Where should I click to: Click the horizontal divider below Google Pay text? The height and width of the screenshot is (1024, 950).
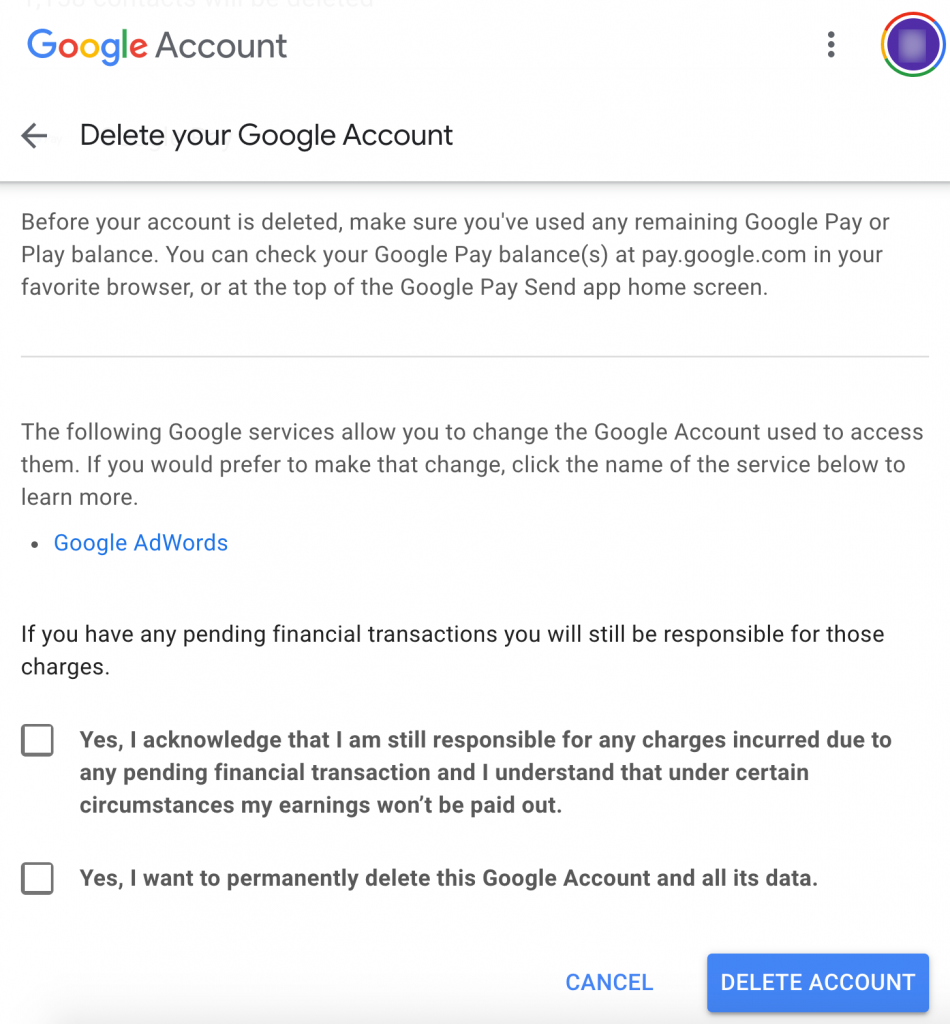pos(475,357)
